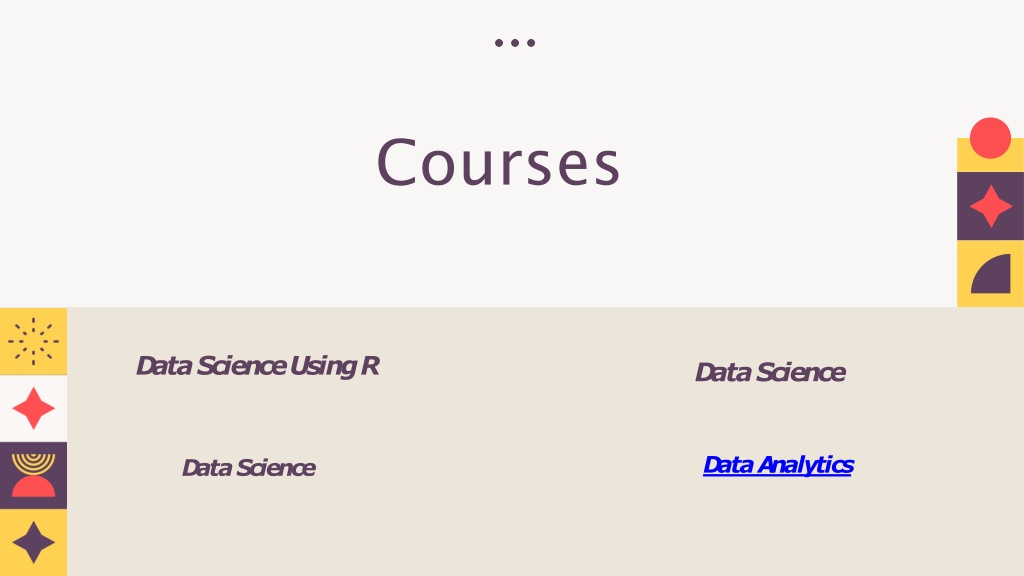
Task: Click the 'Courses' slide title
Action: click(x=498, y=163)
